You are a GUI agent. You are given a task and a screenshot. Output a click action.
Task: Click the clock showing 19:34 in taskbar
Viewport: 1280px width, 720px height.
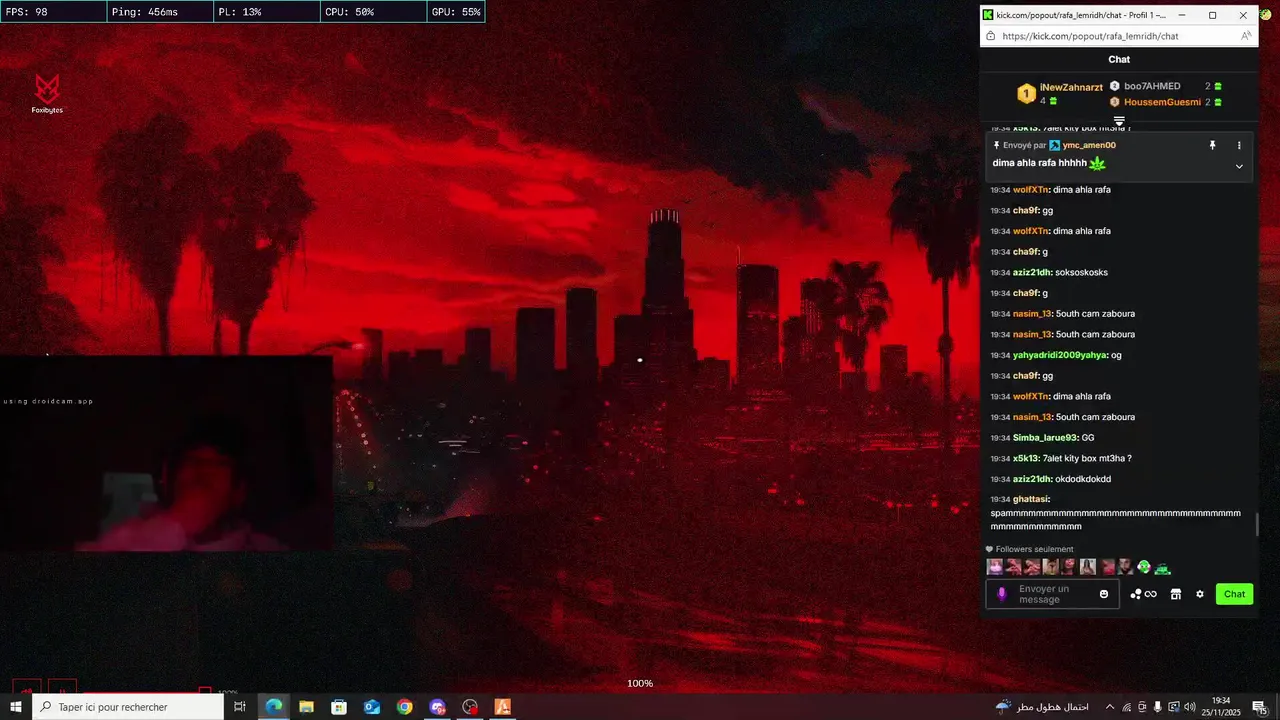pyautogui.click(x=1221, y=701)
